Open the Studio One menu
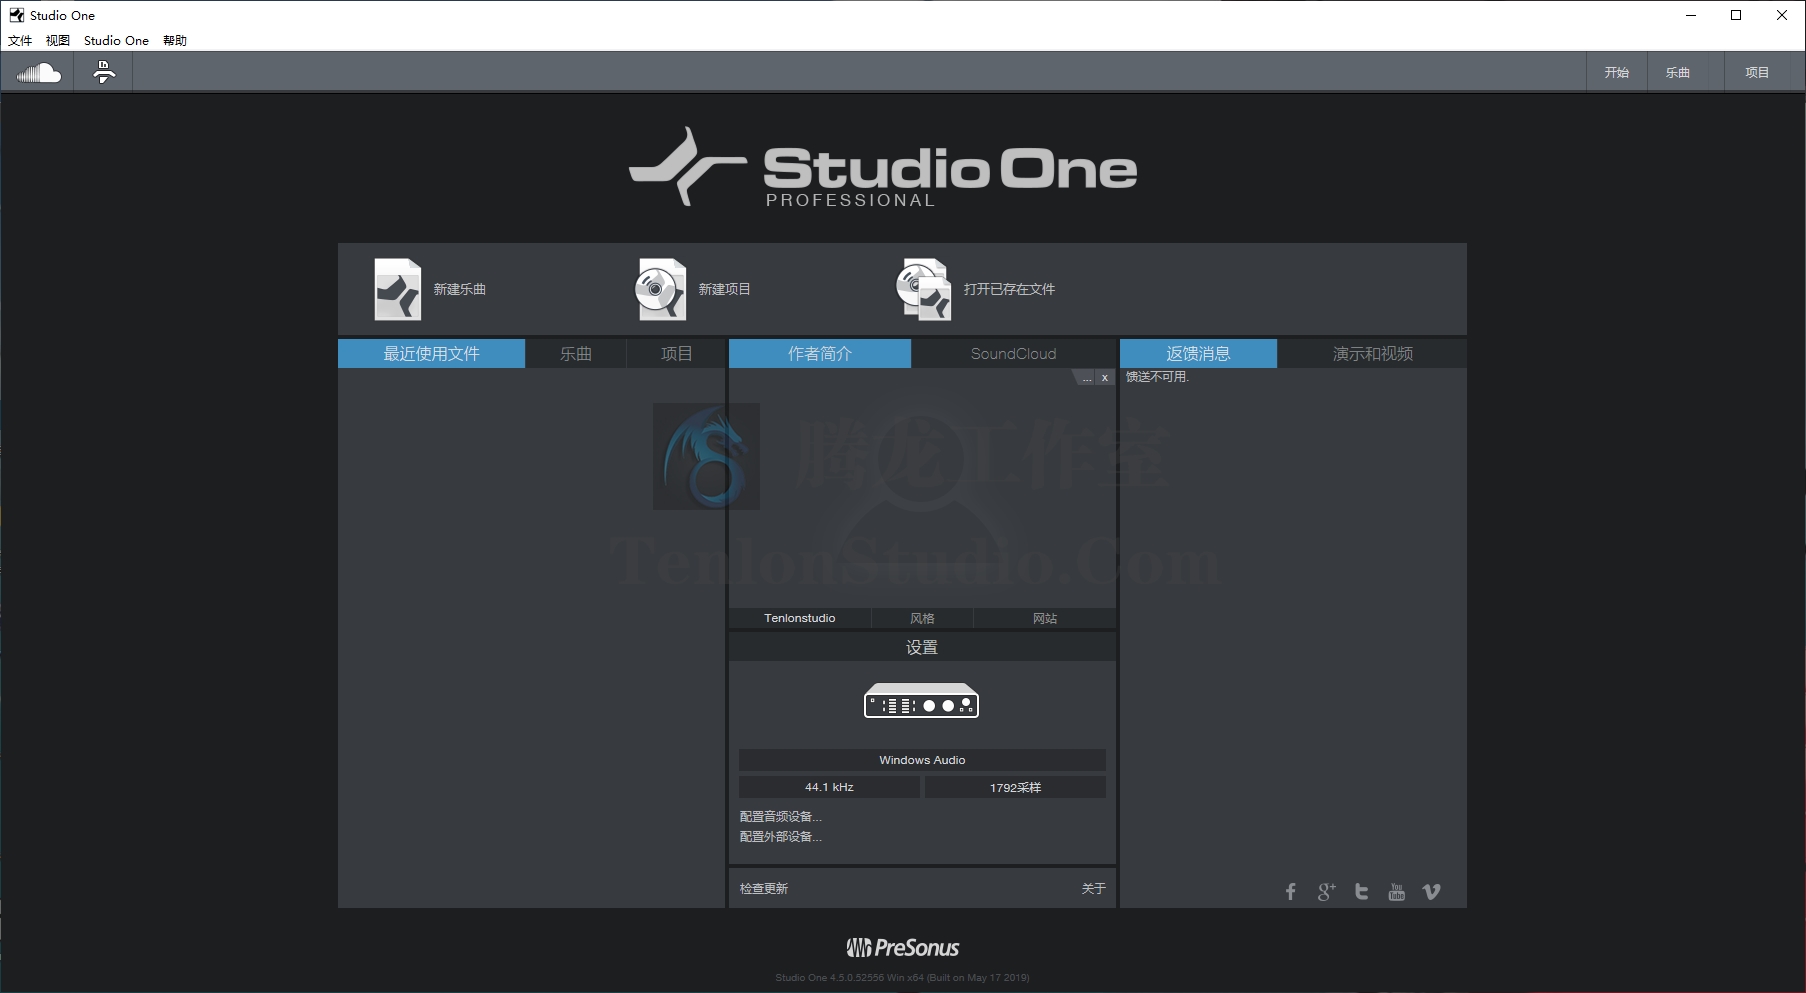 [x=116, y=41]
